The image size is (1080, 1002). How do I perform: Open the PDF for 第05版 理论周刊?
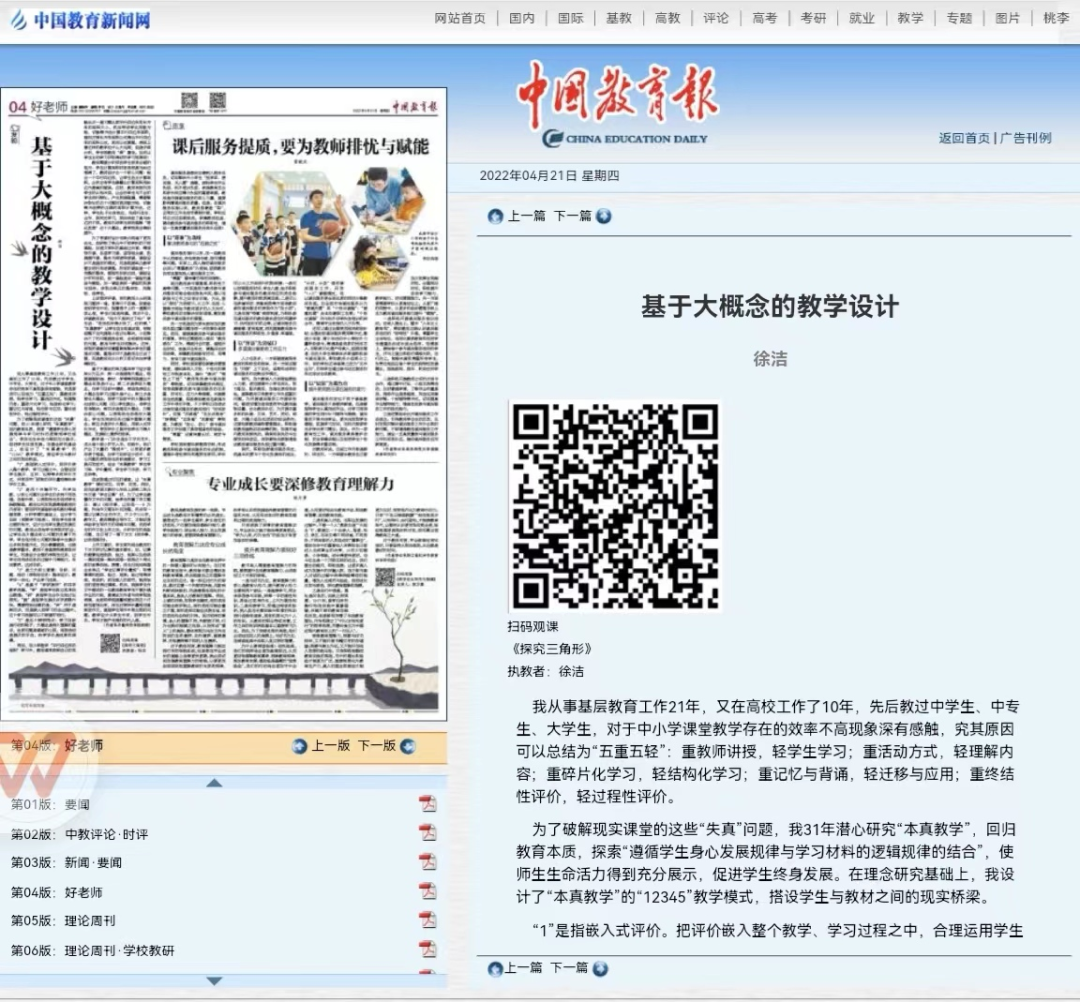427,920
